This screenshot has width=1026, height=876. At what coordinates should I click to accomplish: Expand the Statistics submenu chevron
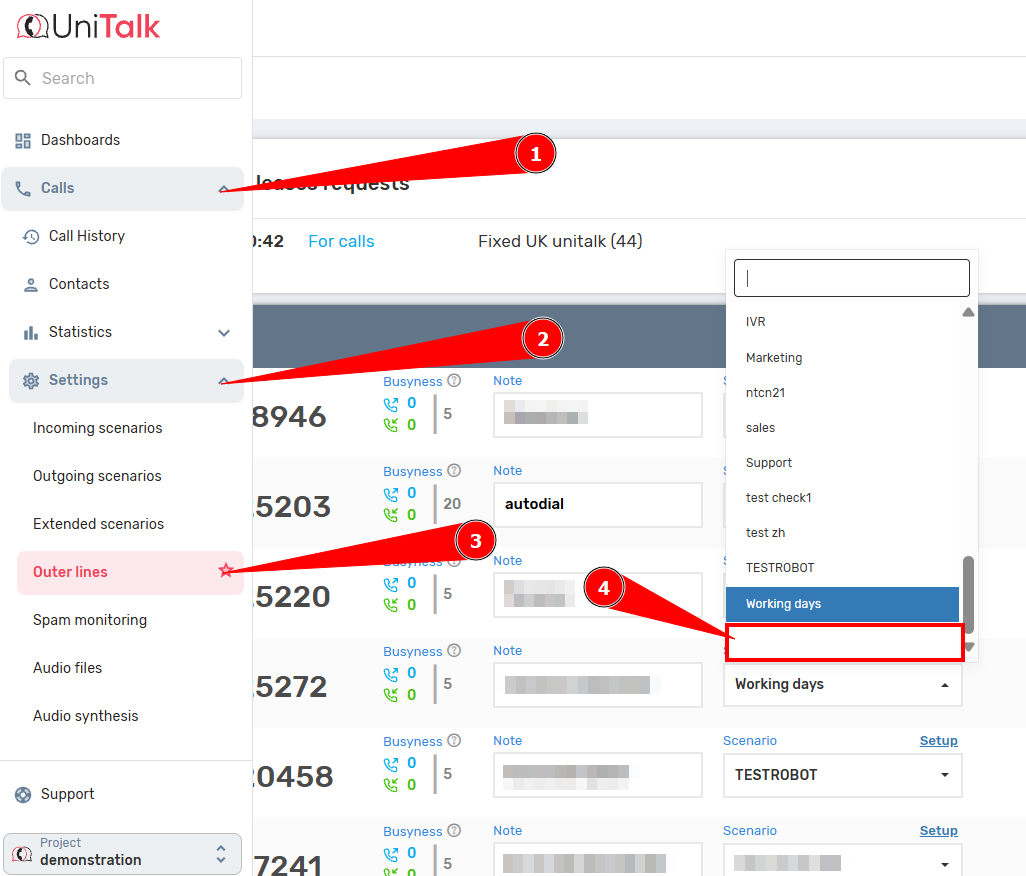pos(224,333)
